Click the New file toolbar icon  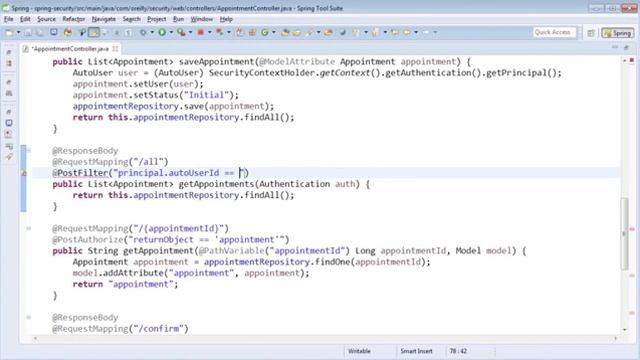(x=9, y=32)
